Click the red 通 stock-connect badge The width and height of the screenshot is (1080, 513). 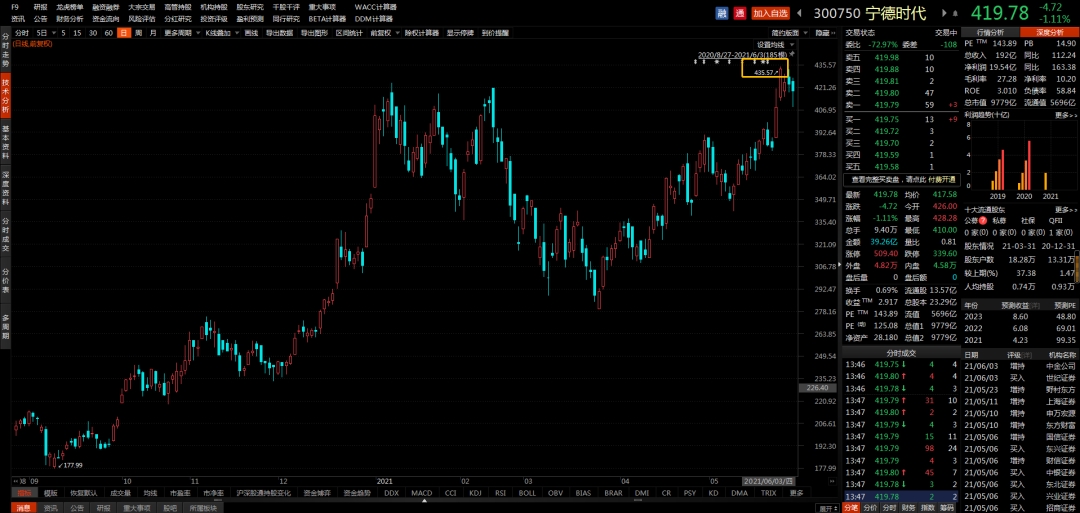(740, 12)
